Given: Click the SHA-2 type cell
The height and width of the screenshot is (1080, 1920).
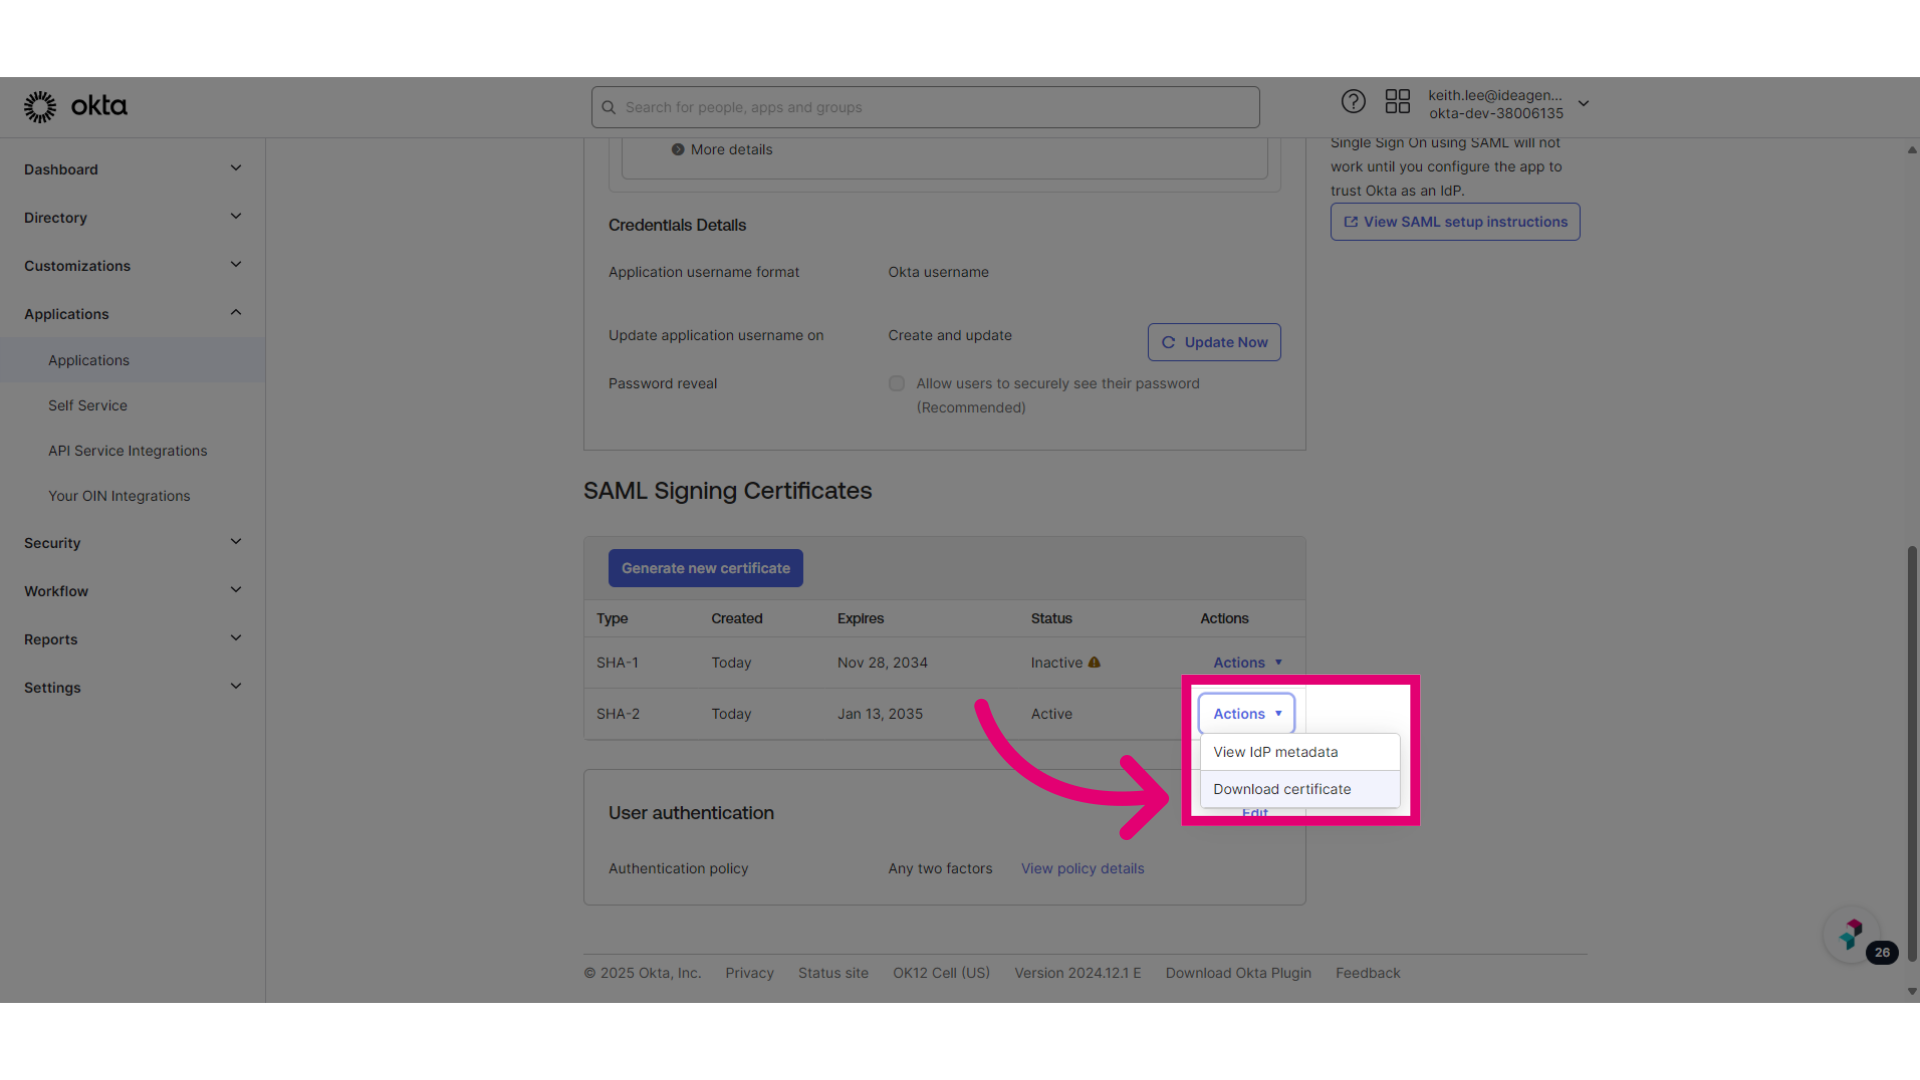Looking at the screenshot, I should click(618, 713).
